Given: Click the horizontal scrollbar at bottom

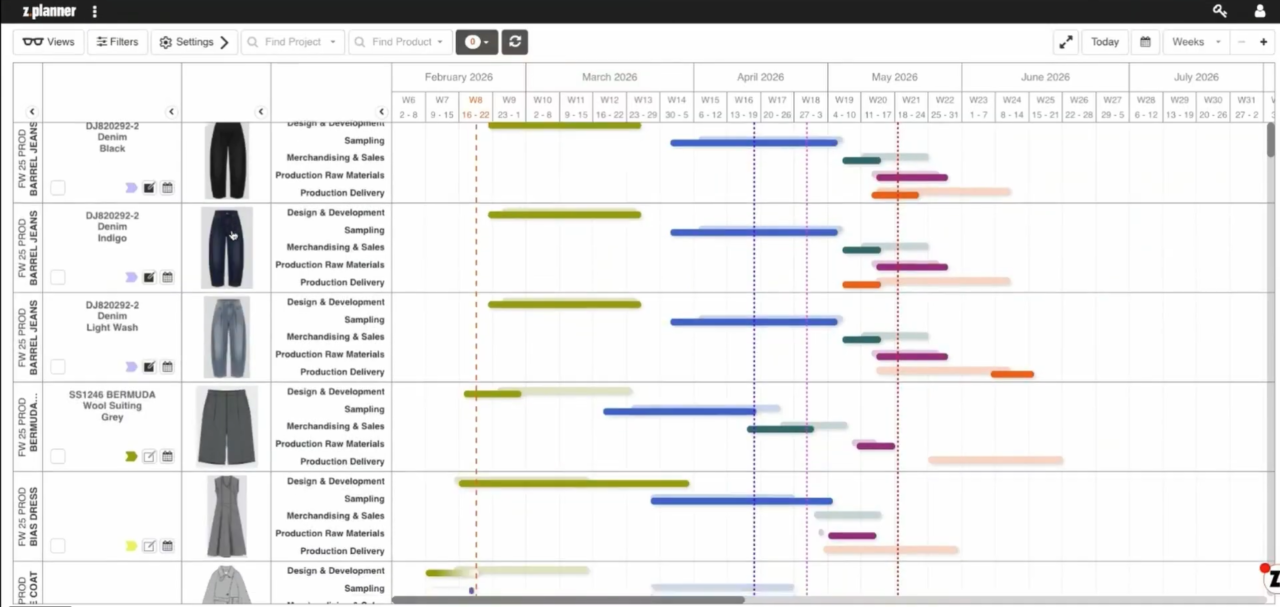Looking at the screenshot, I should pyautogui.click(x=568, y=600).
